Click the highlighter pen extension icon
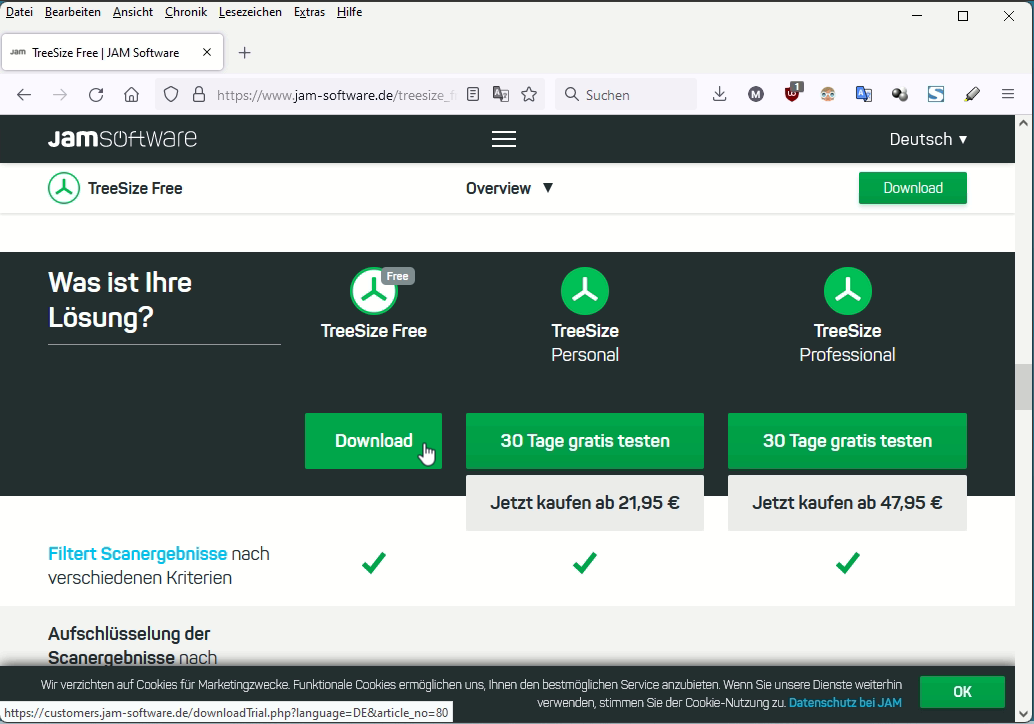 (x=972, y=94)
